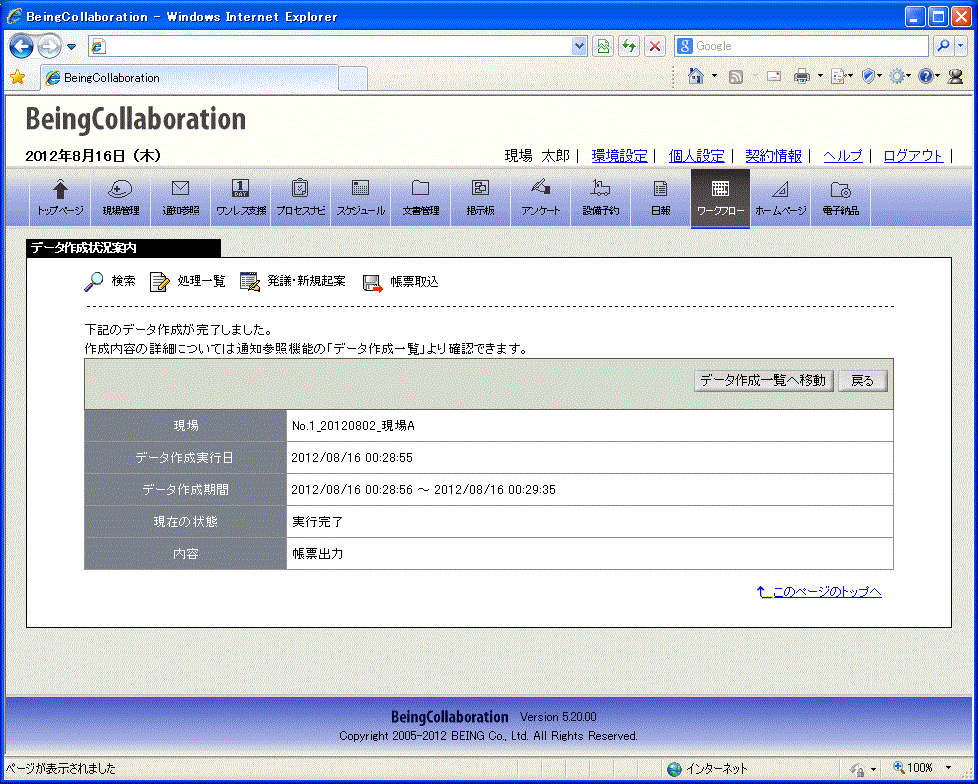
Task: Go to トップページ in navigation bar
Action: point(61,198)
